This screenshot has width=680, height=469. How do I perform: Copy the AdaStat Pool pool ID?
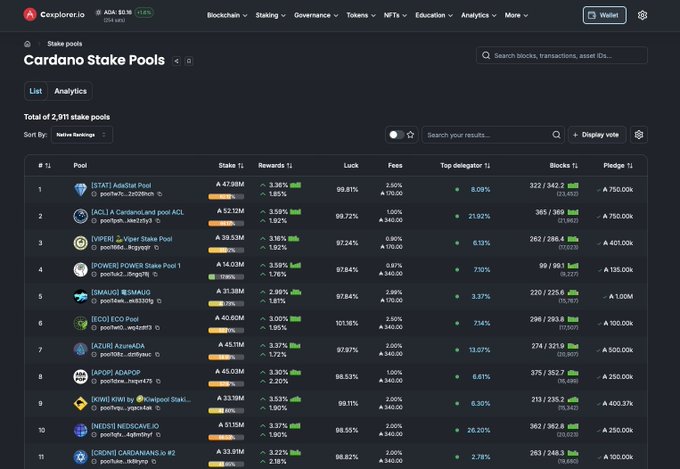point(160,194)
